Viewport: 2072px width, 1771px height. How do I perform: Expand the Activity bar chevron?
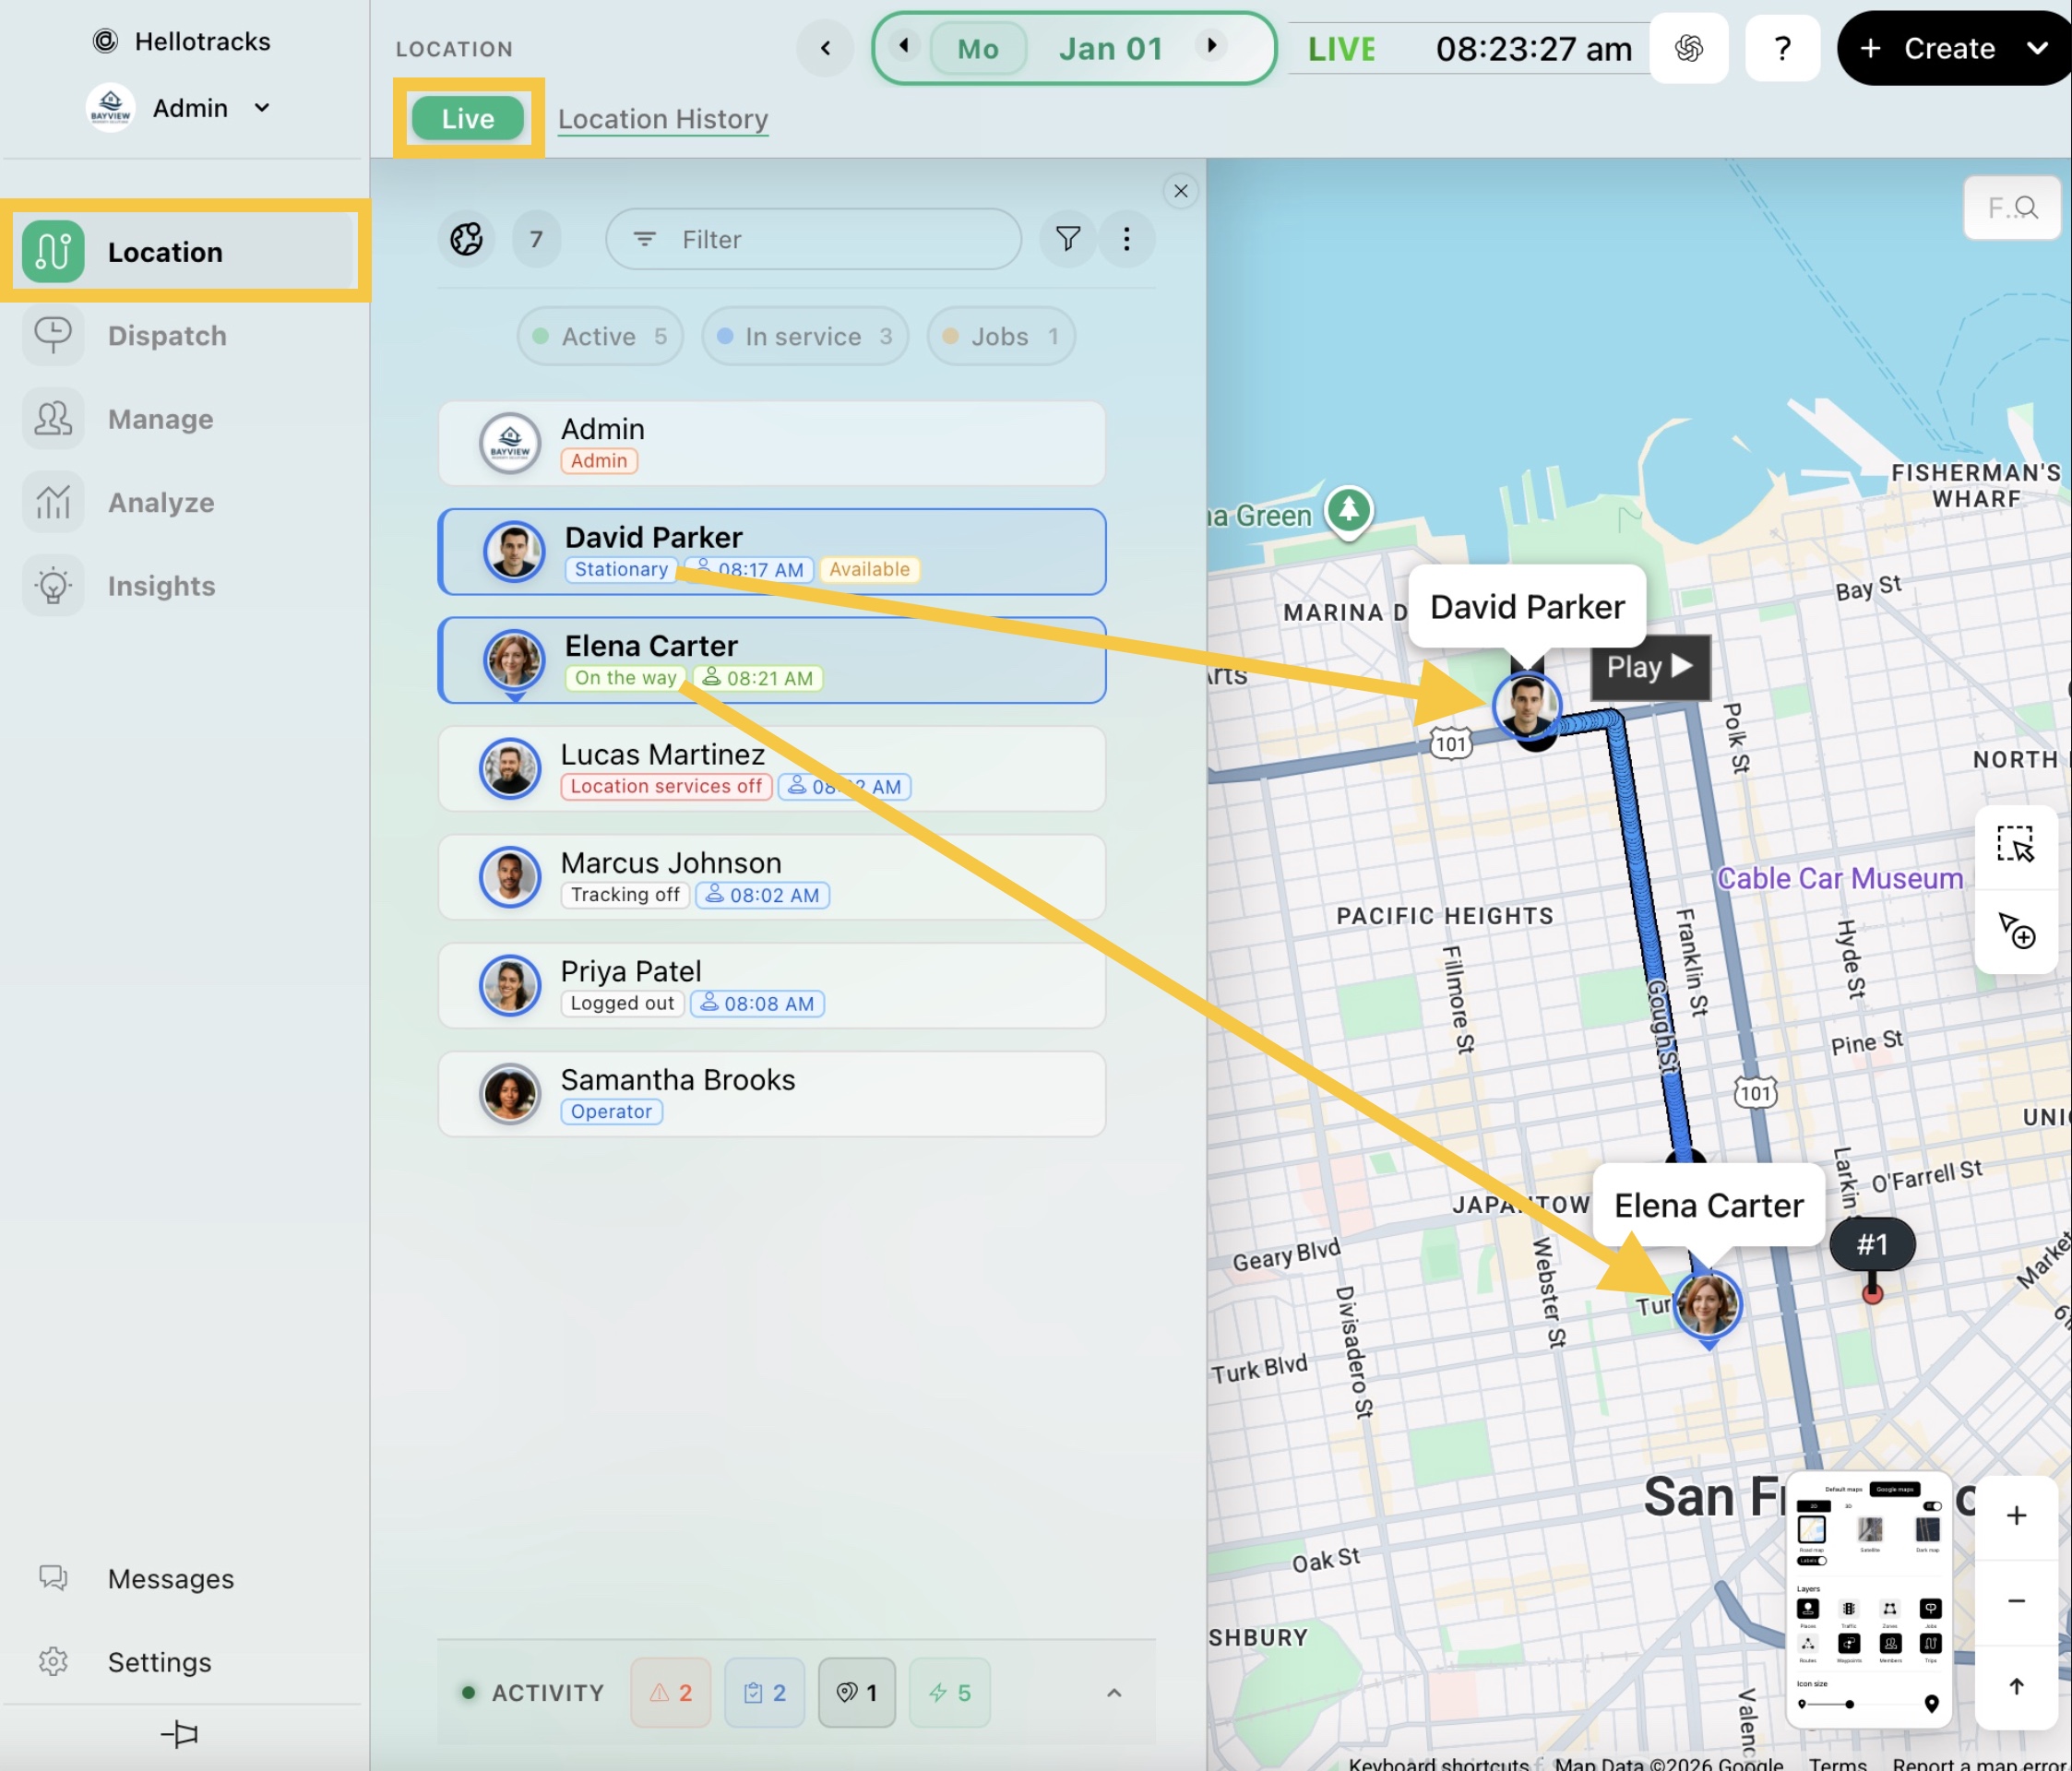[x=1114, y=1693]
